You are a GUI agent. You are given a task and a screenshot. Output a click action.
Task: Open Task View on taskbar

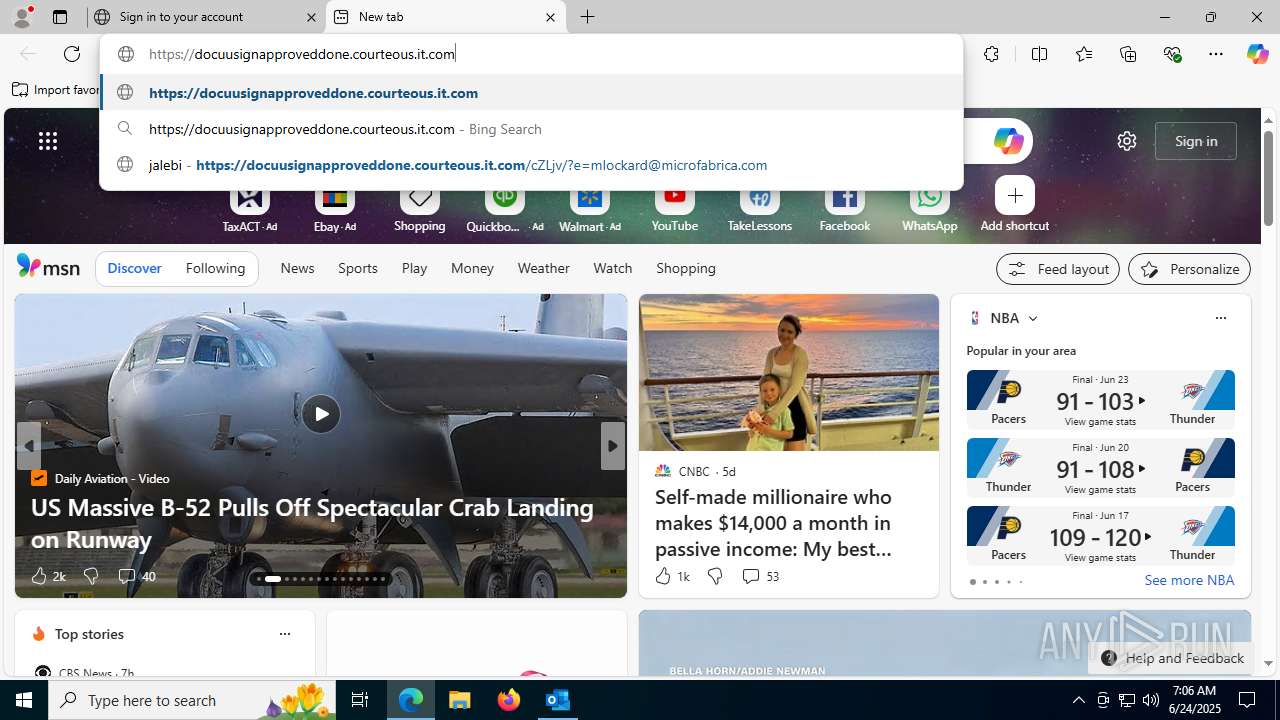pyautogui.click(x=360, y=700)
